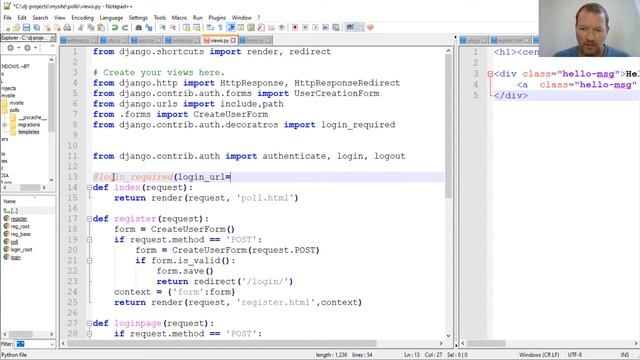
Task: Toggle Synchronize Horizontal Scrolling icon
Action: pos(196,27)
